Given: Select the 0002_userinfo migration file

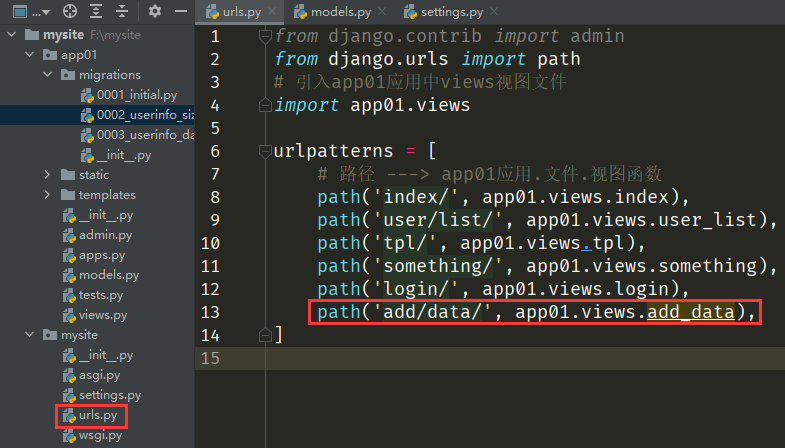Looking at the screenshot, I should click(x=137, y=115).
